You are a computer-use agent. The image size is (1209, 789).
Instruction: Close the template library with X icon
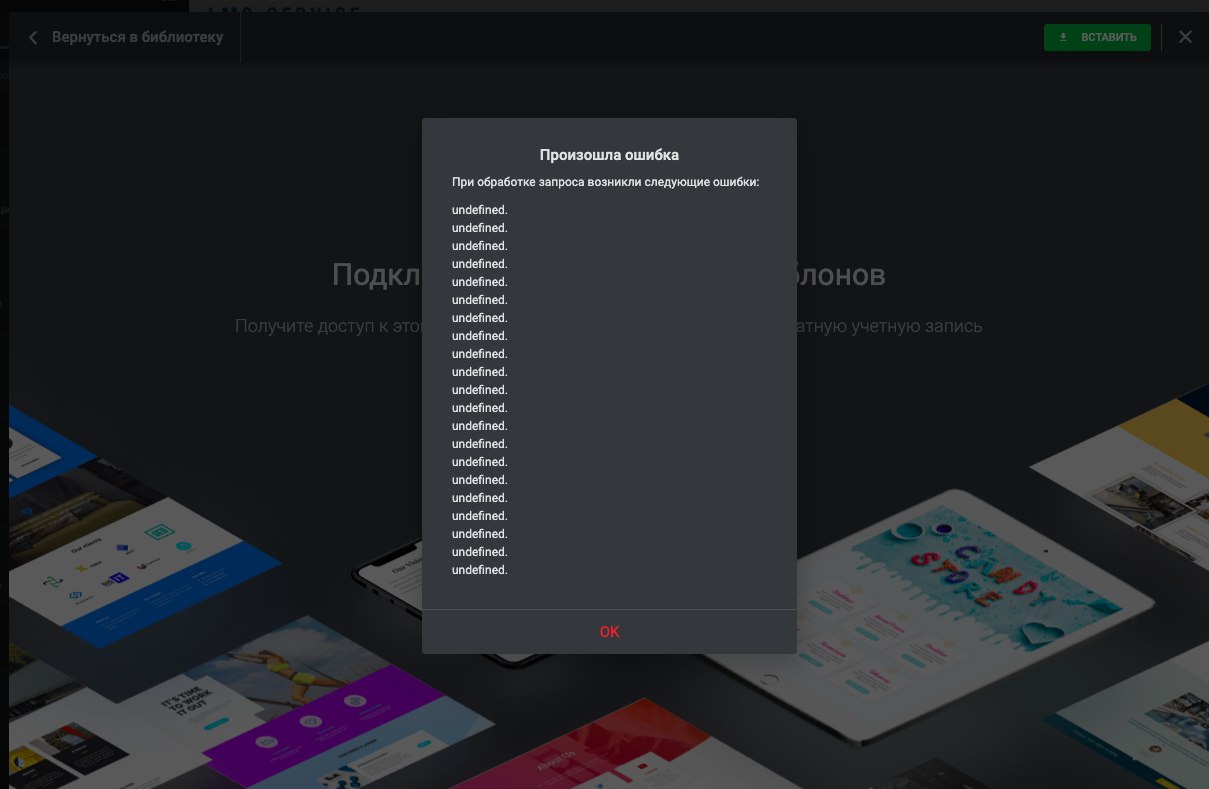click(1185, 37)
